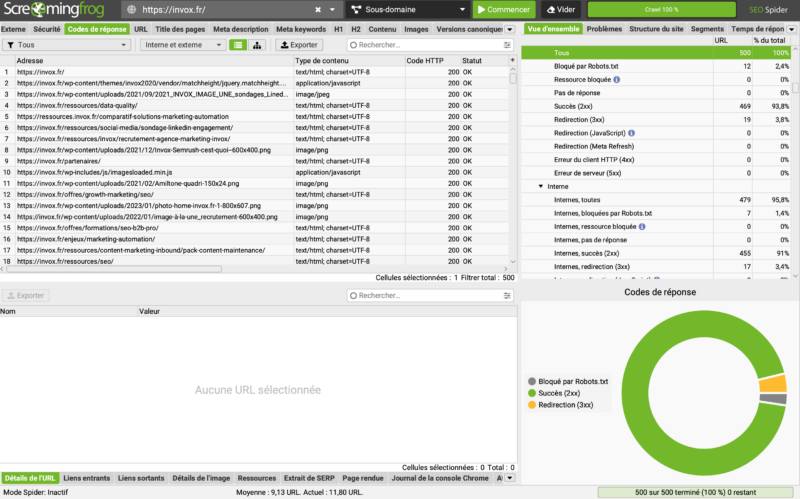Sort by the Adresse column header
Image resolution: width=800 pixels, height=499 pixels.
154,61
